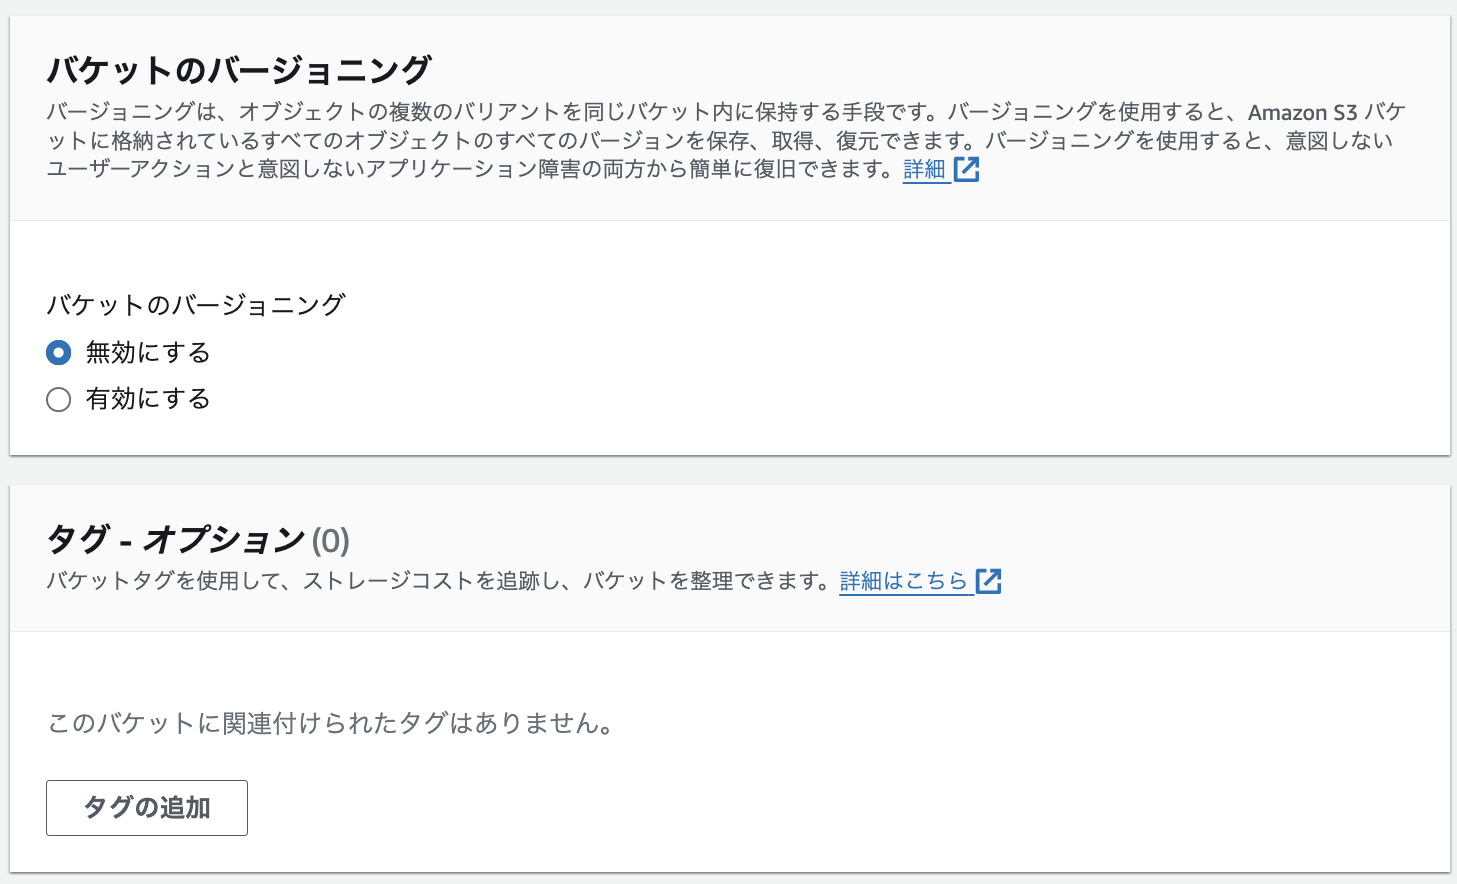Image resolution: width=1457 pixels, height=884 pixels.
Task: Open the versioning documentation via its popup icon
Action: [964, 170]
